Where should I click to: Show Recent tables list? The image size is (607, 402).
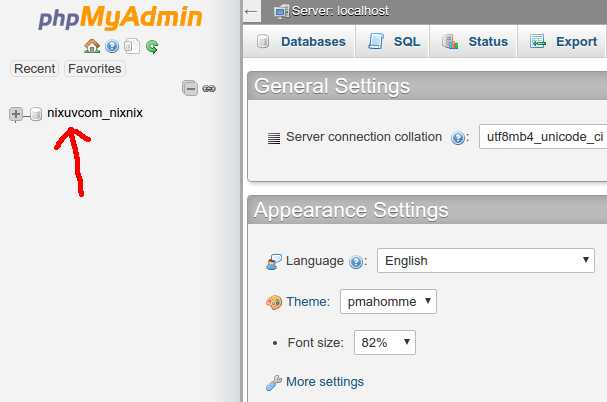34,69
